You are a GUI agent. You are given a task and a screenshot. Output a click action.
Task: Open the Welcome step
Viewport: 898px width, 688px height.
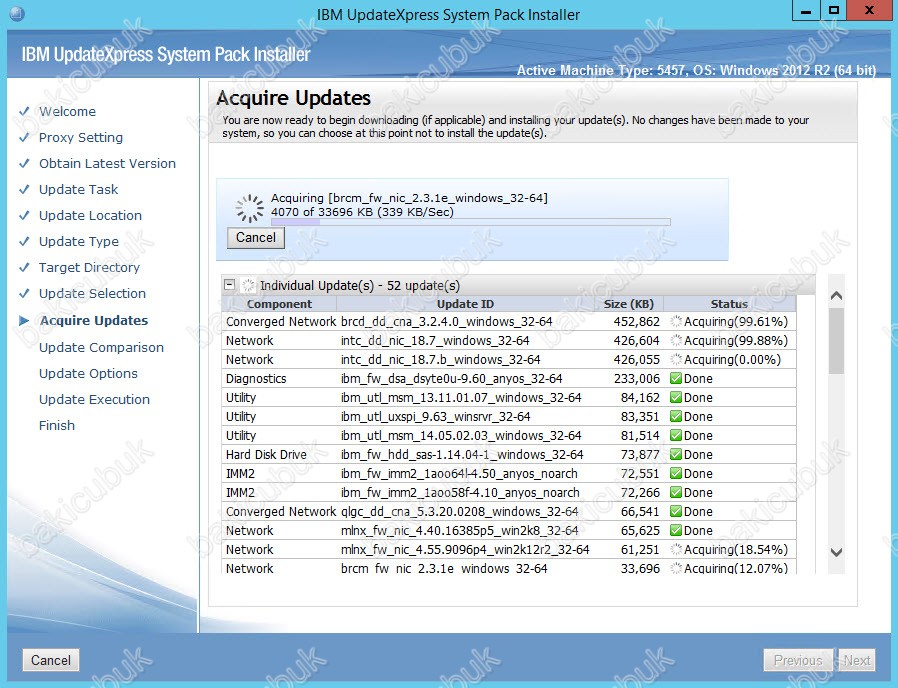click(x=68, y=112)
